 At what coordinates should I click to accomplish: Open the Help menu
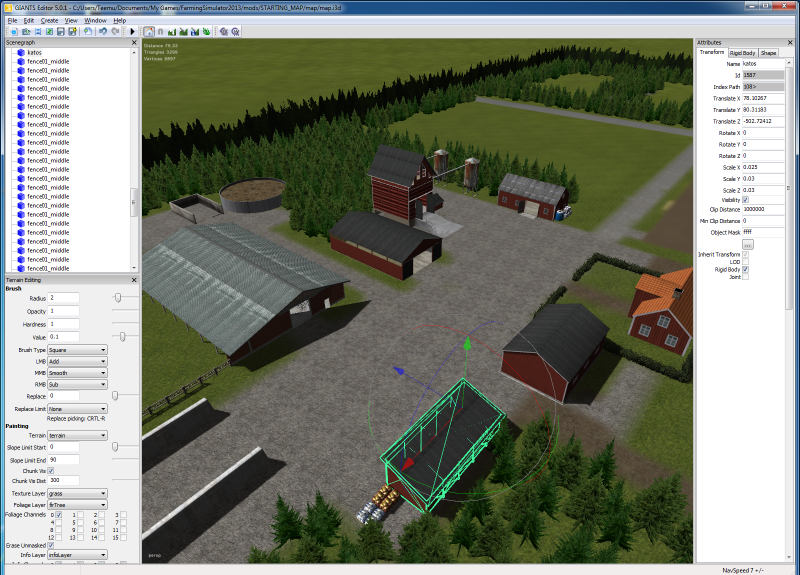119,20
